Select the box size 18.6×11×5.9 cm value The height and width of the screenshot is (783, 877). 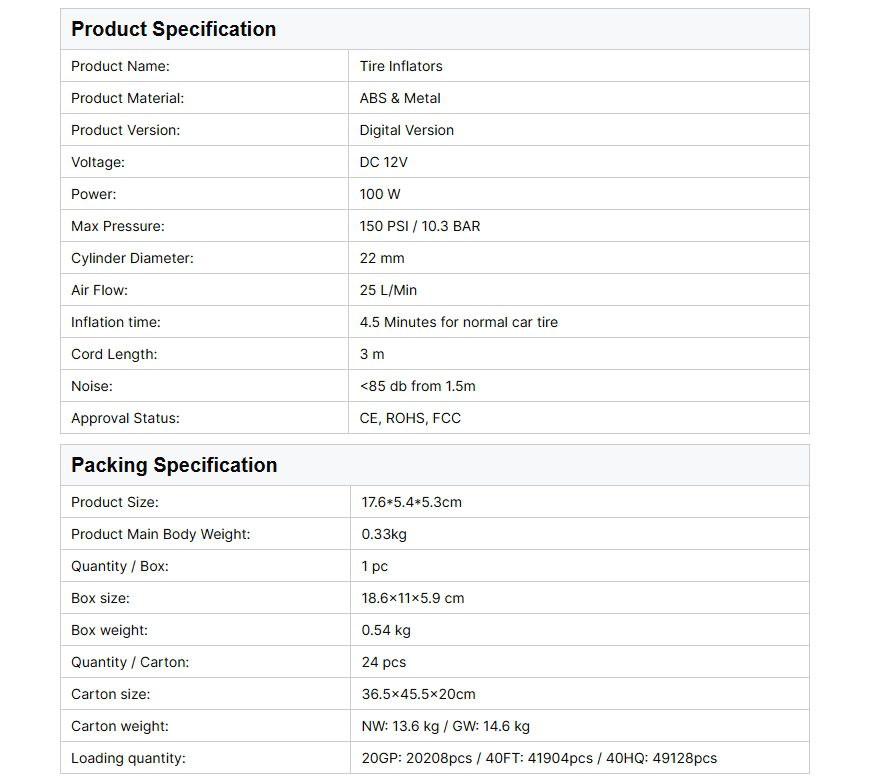413,598
